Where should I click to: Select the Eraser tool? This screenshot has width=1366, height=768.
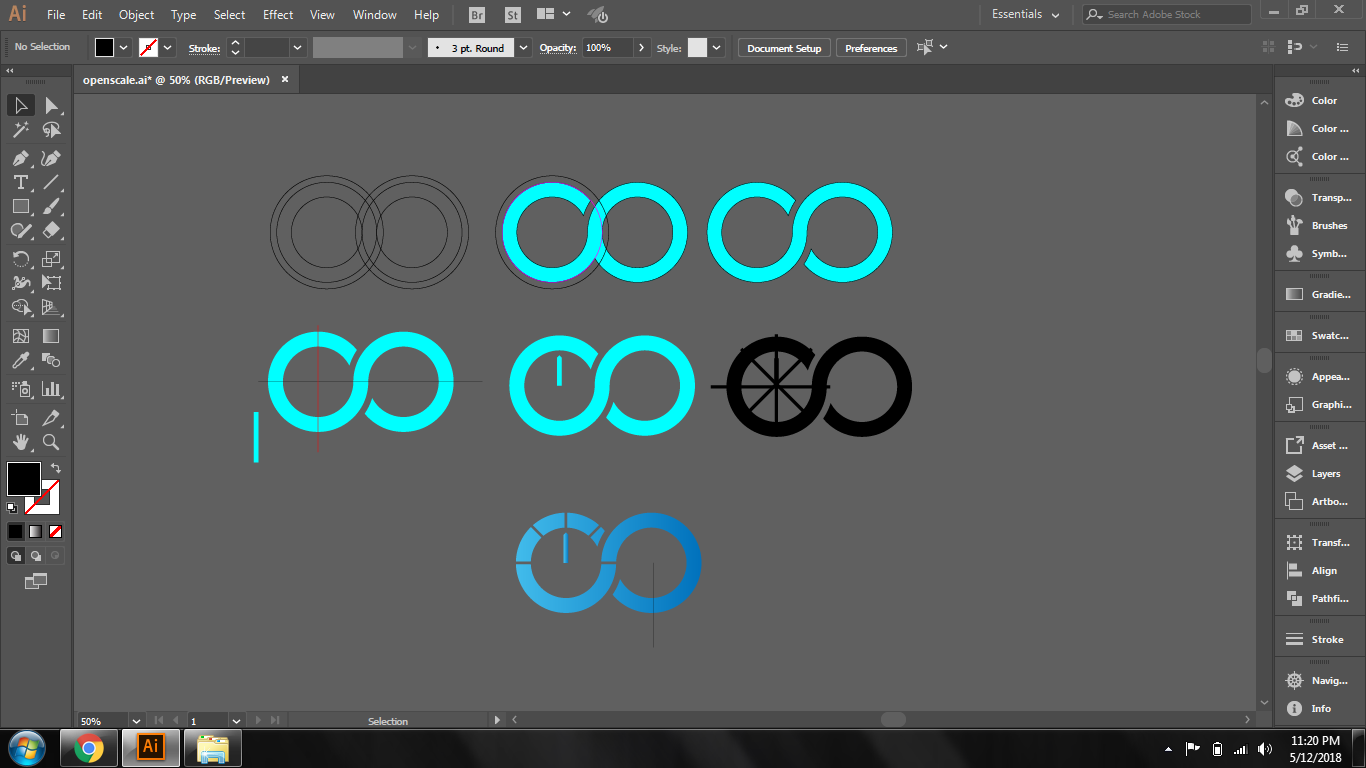[x=52, y=230]
